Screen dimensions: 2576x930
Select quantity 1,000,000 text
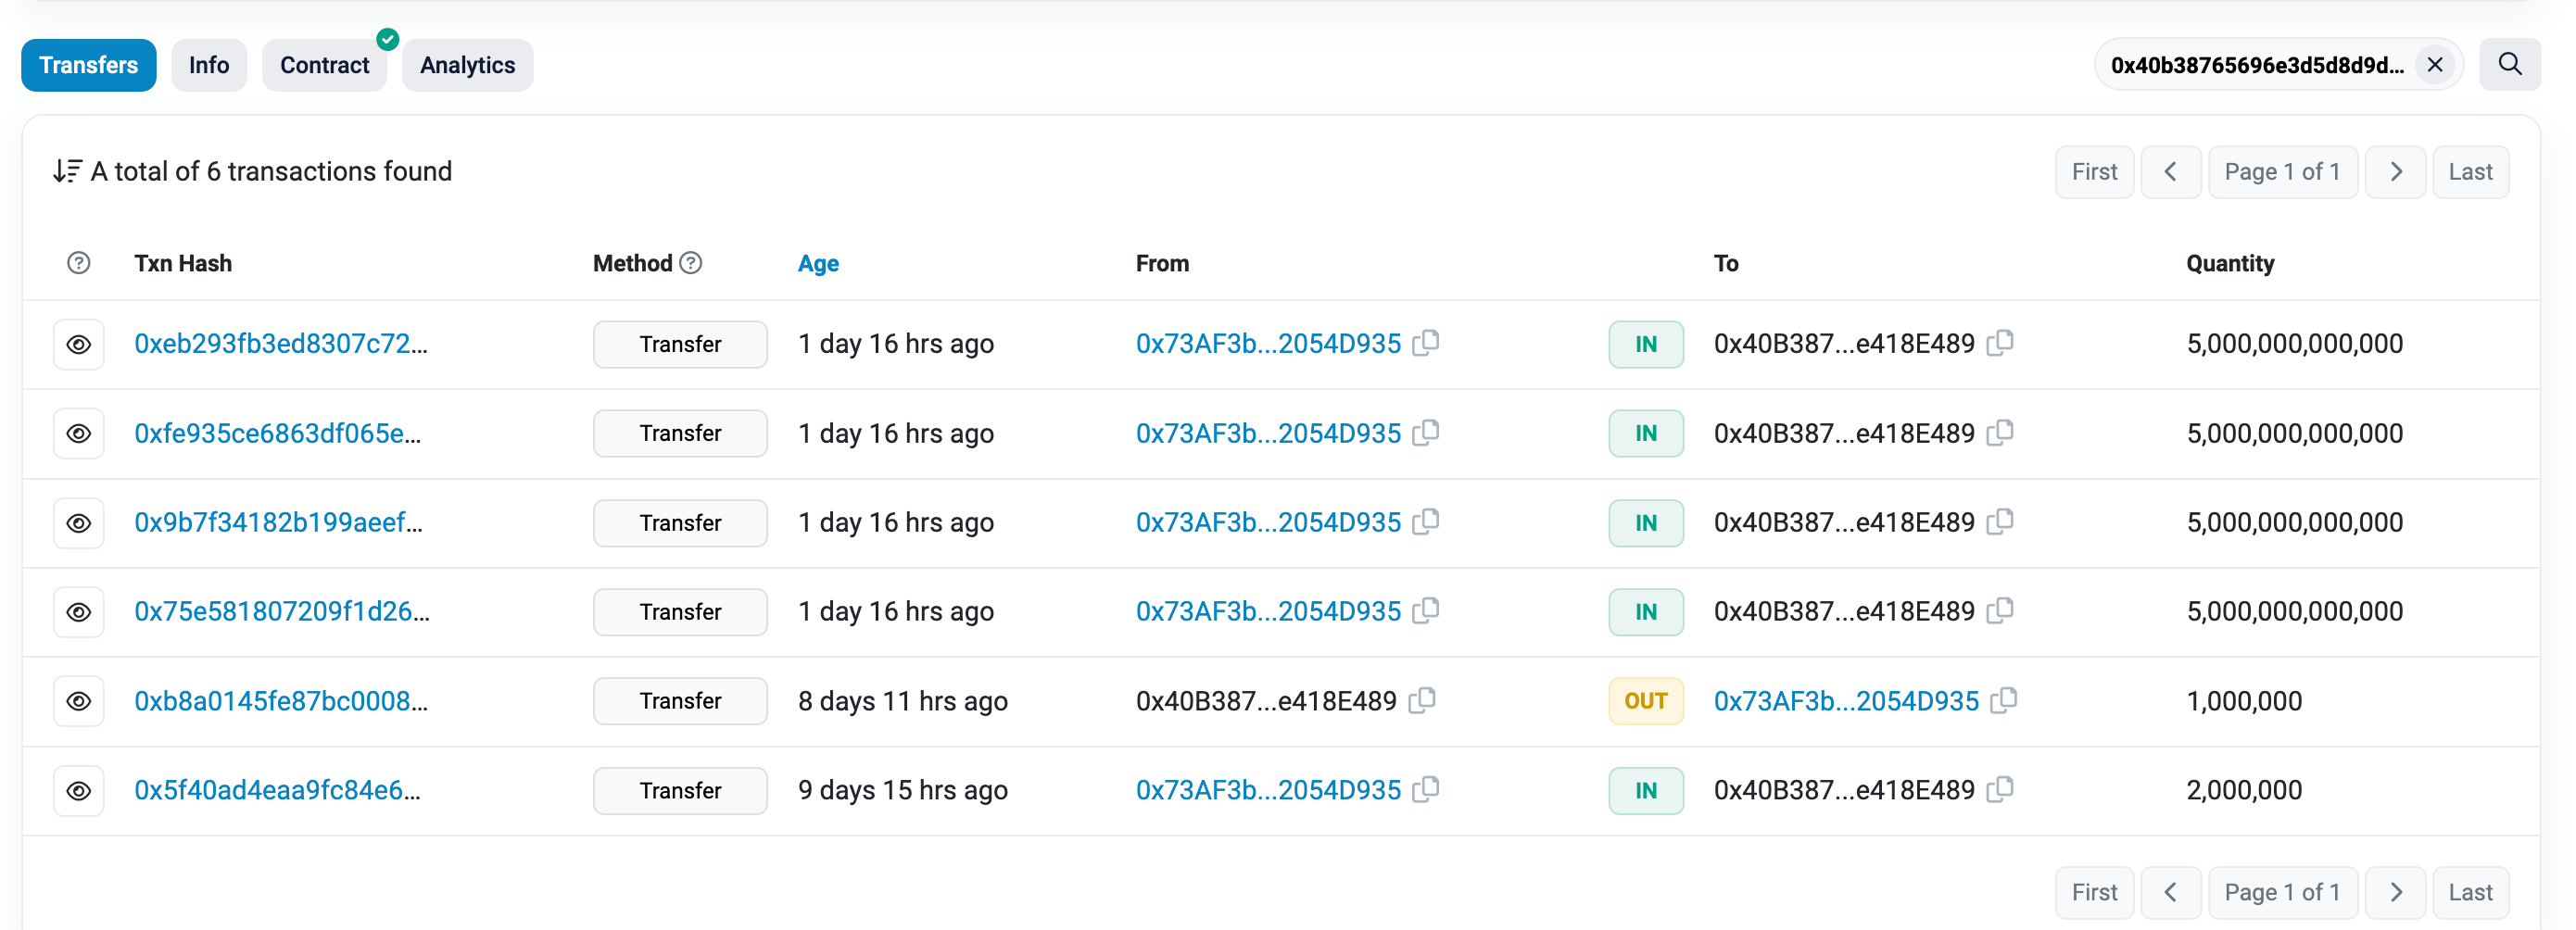click(x=2245, y=701)
